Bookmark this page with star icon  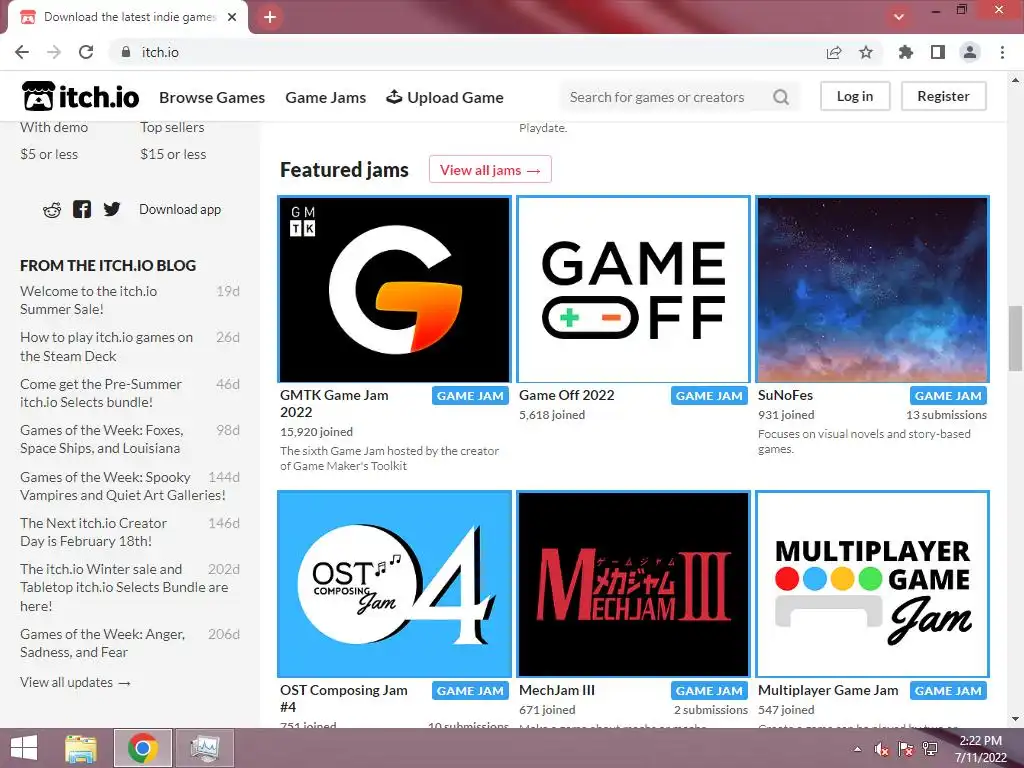(x=866, y=52)
